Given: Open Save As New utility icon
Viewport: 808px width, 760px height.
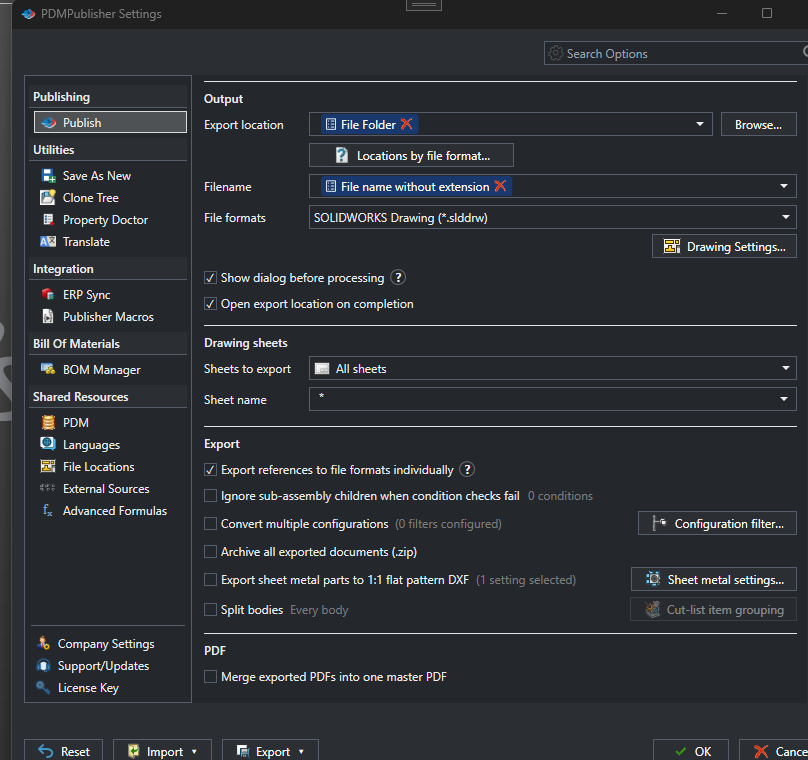Looking at the screenshot, I should pos(48,176).
